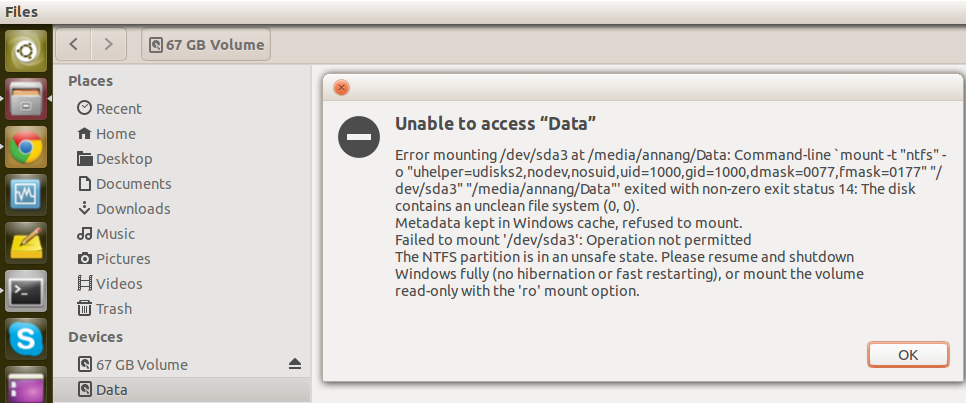Select the Data device in sidebar
The height and width of the screenshot is (403, 966).
pyautogui.click(x=111, y=389)
